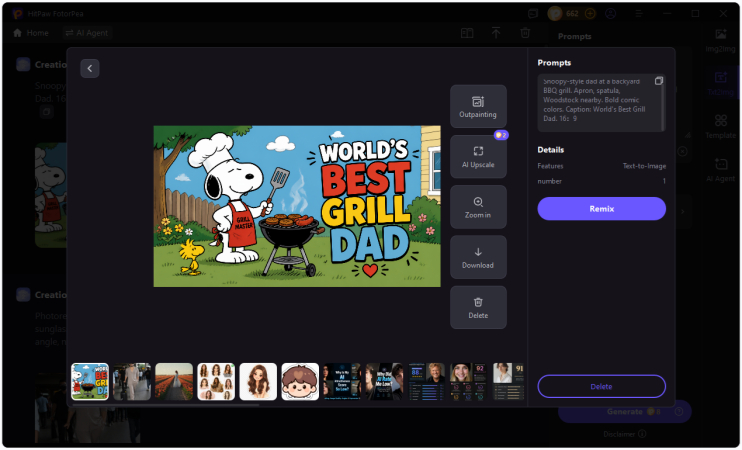Click the upload arrow icon in top toolbar
The width and height of the screenshot is (742, 450).
tap(496, 33)
